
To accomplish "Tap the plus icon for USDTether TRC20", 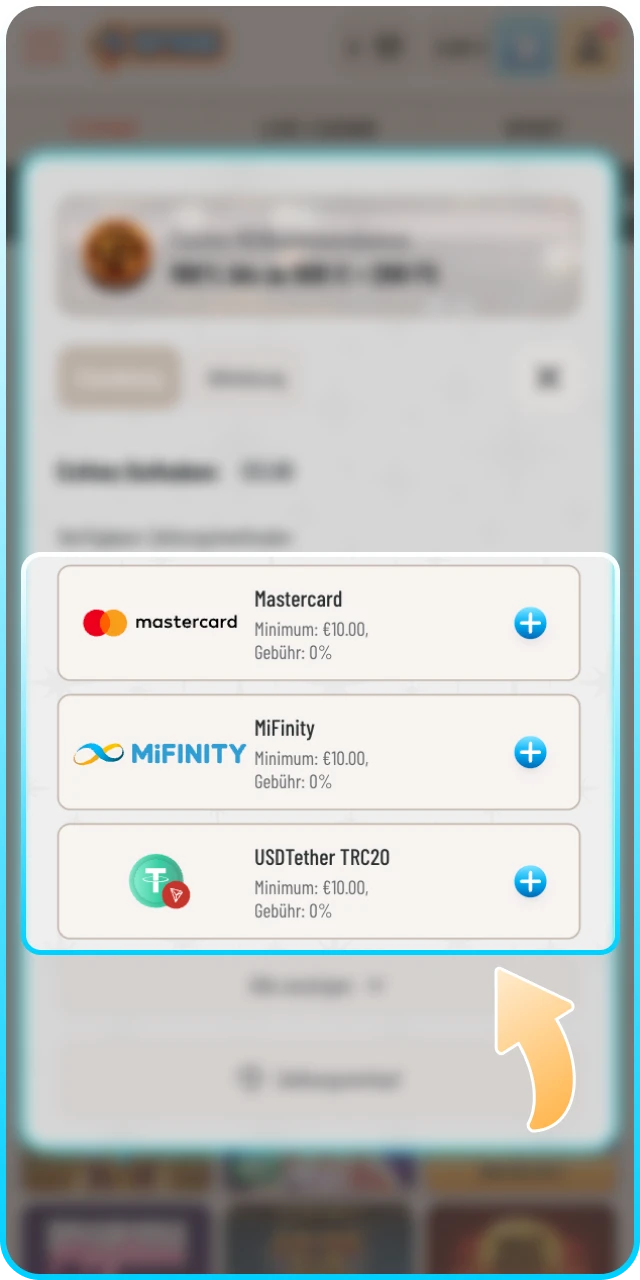I will point(530,882).
